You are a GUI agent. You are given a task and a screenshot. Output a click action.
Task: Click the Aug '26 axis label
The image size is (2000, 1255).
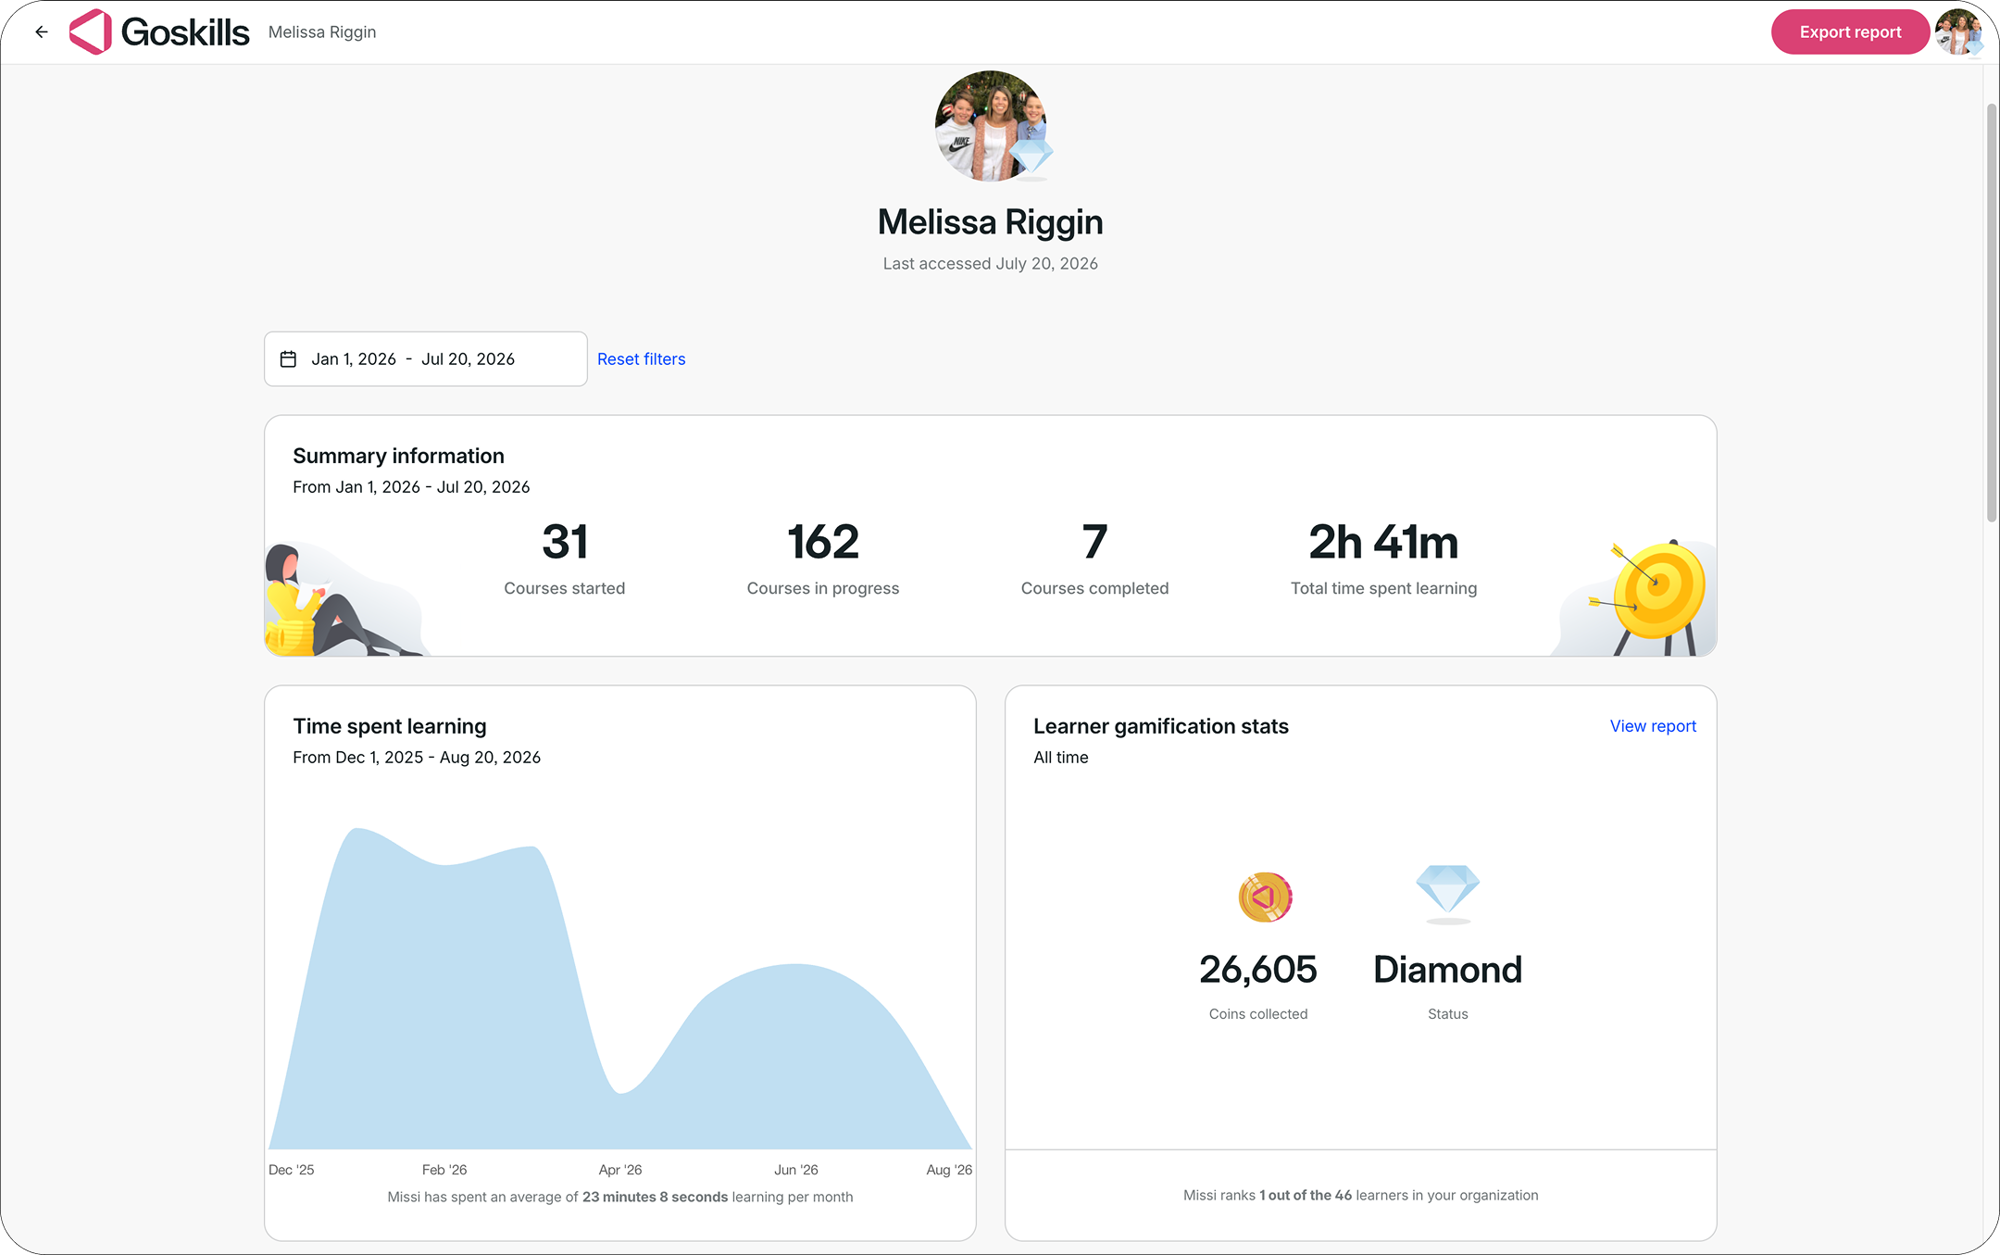pyautogui.click(x=949, y=1169)
